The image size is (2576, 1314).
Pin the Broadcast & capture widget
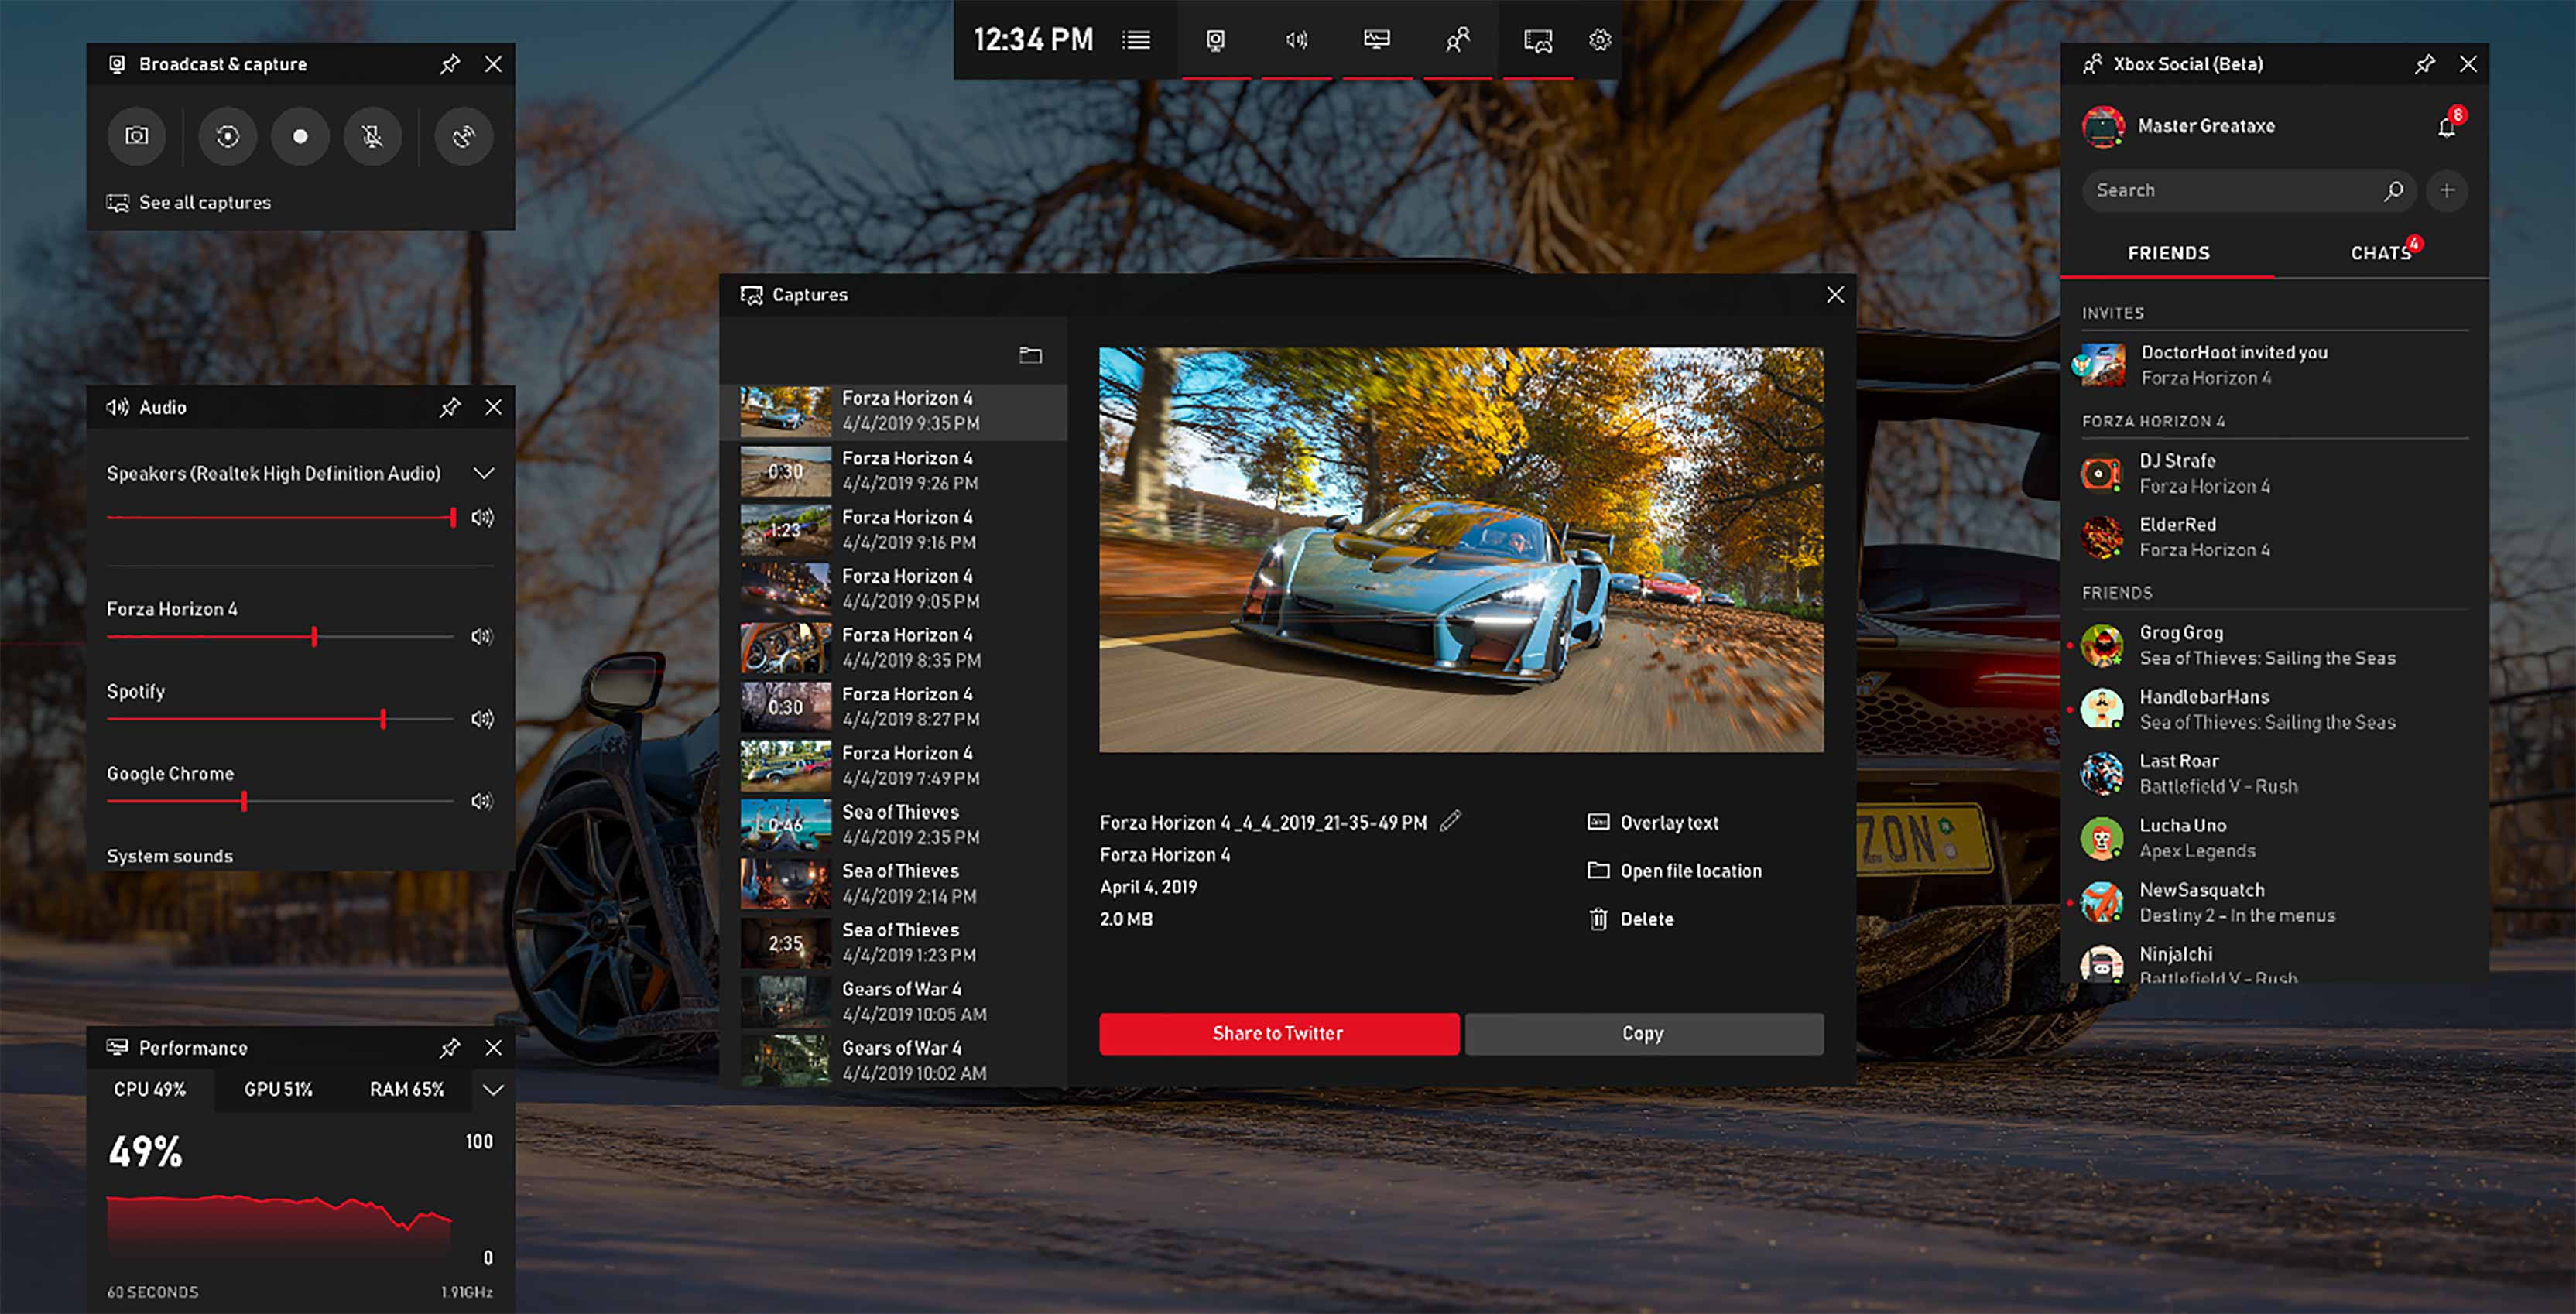450,64
